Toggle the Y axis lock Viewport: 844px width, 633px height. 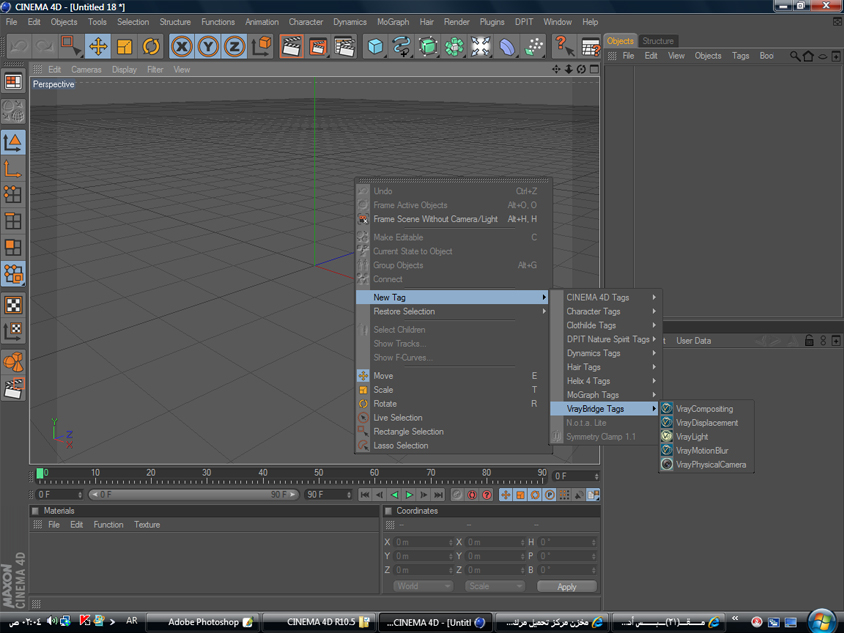[208, 46]
